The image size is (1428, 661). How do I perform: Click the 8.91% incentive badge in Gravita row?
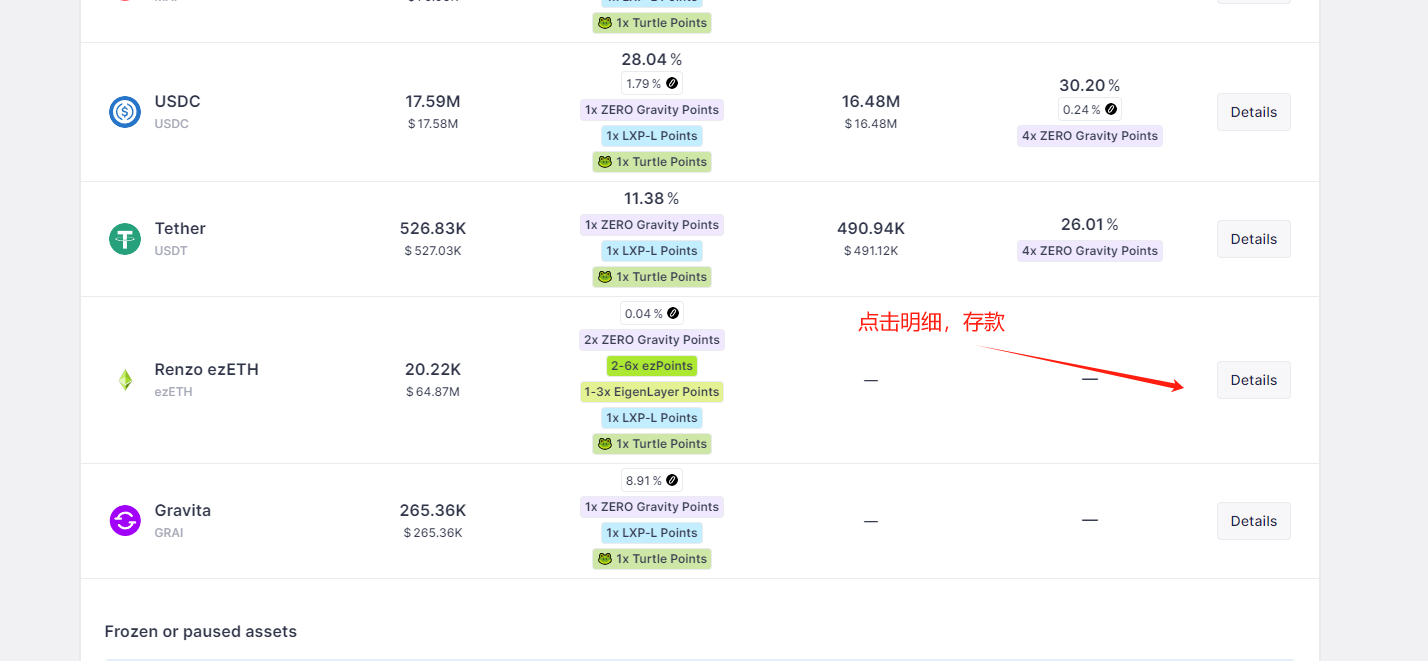tap(651, 480)
